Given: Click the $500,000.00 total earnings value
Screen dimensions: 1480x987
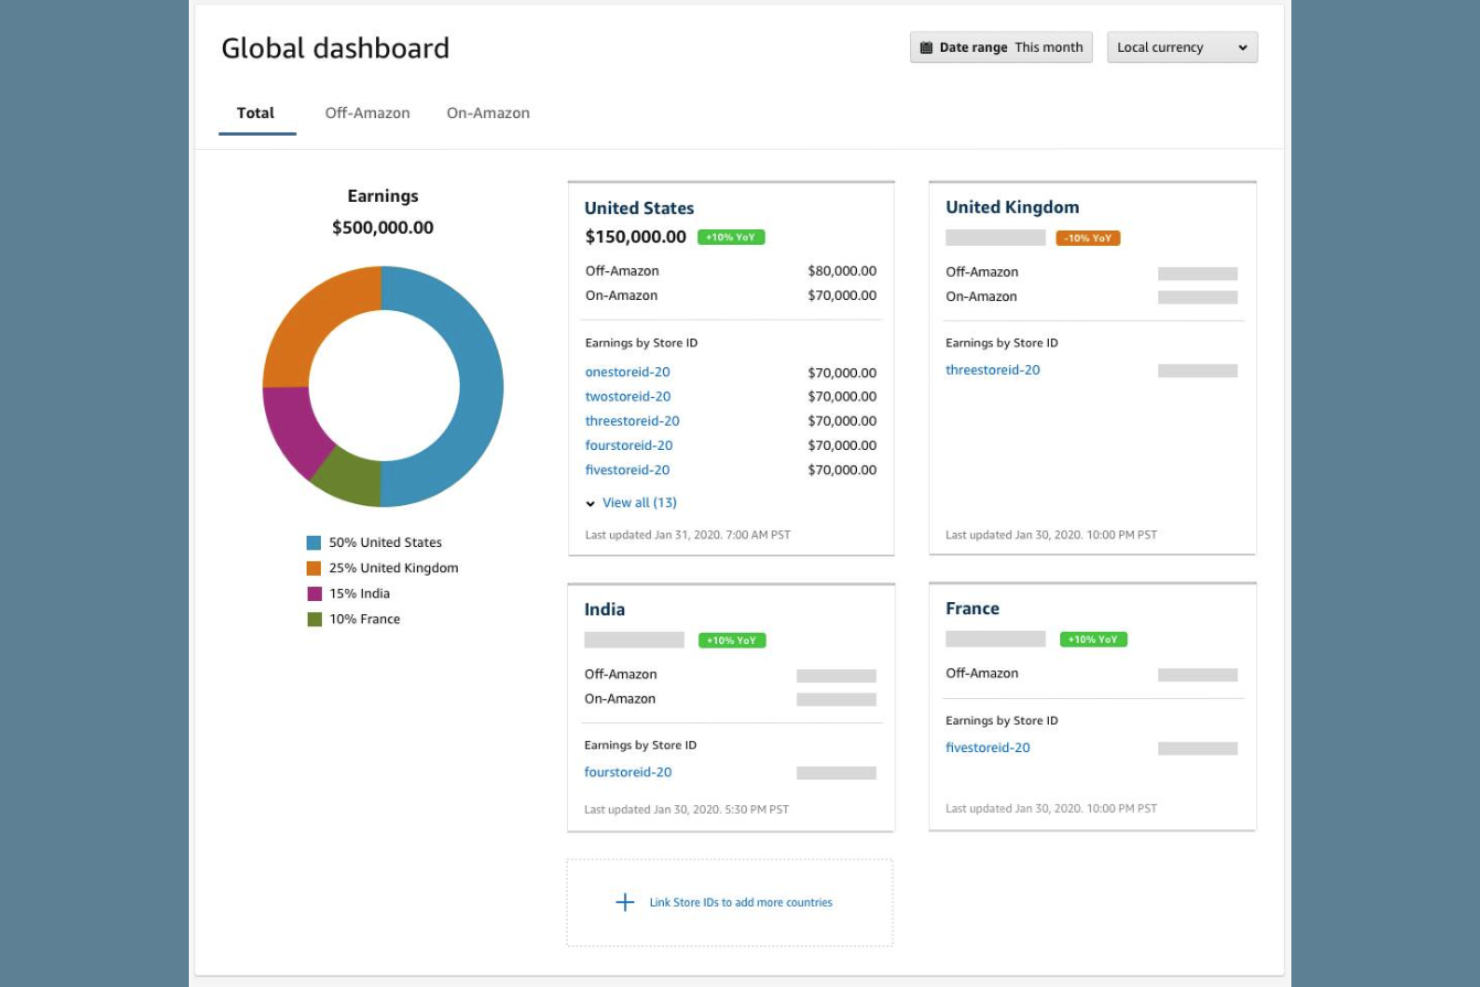Looking at the screenshot, I should pos(383,227).
